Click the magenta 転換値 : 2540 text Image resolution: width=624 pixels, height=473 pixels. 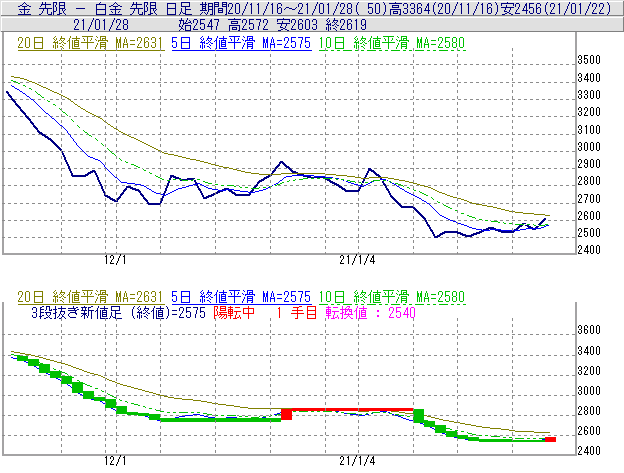(x=370, y=313)
